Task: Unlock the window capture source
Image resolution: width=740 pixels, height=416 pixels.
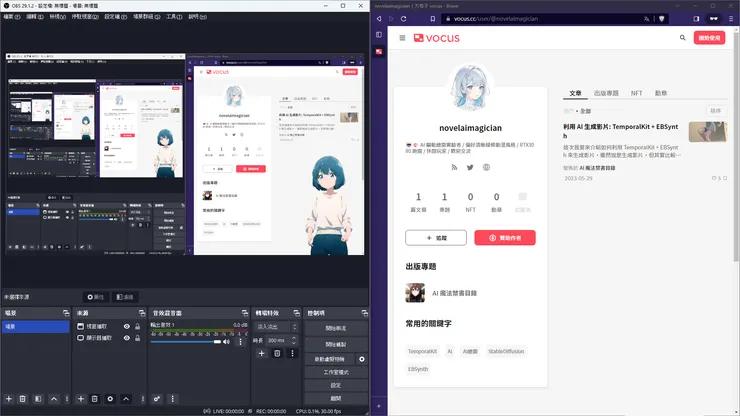Action: [137, 326]
